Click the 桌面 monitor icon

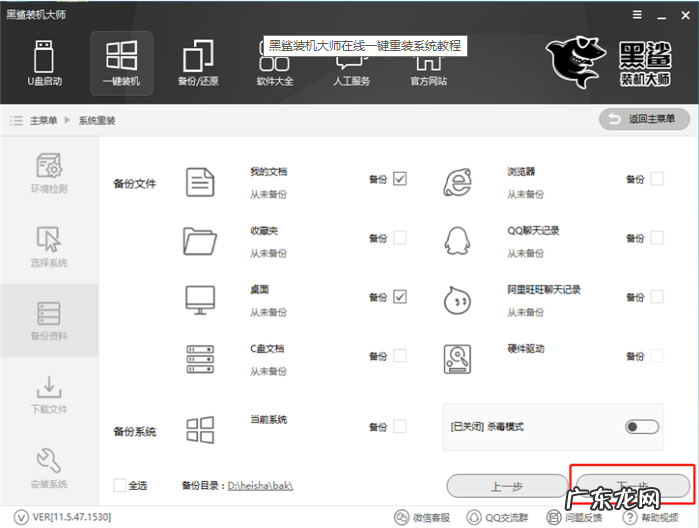[200, 300]
